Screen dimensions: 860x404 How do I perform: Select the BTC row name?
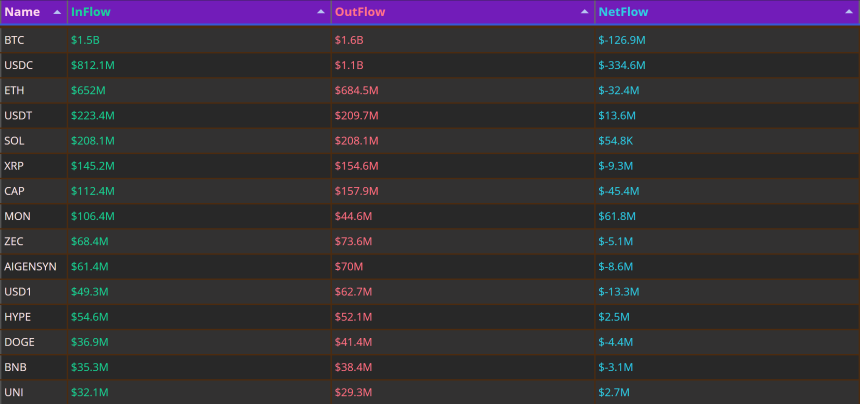click(14, 40)
